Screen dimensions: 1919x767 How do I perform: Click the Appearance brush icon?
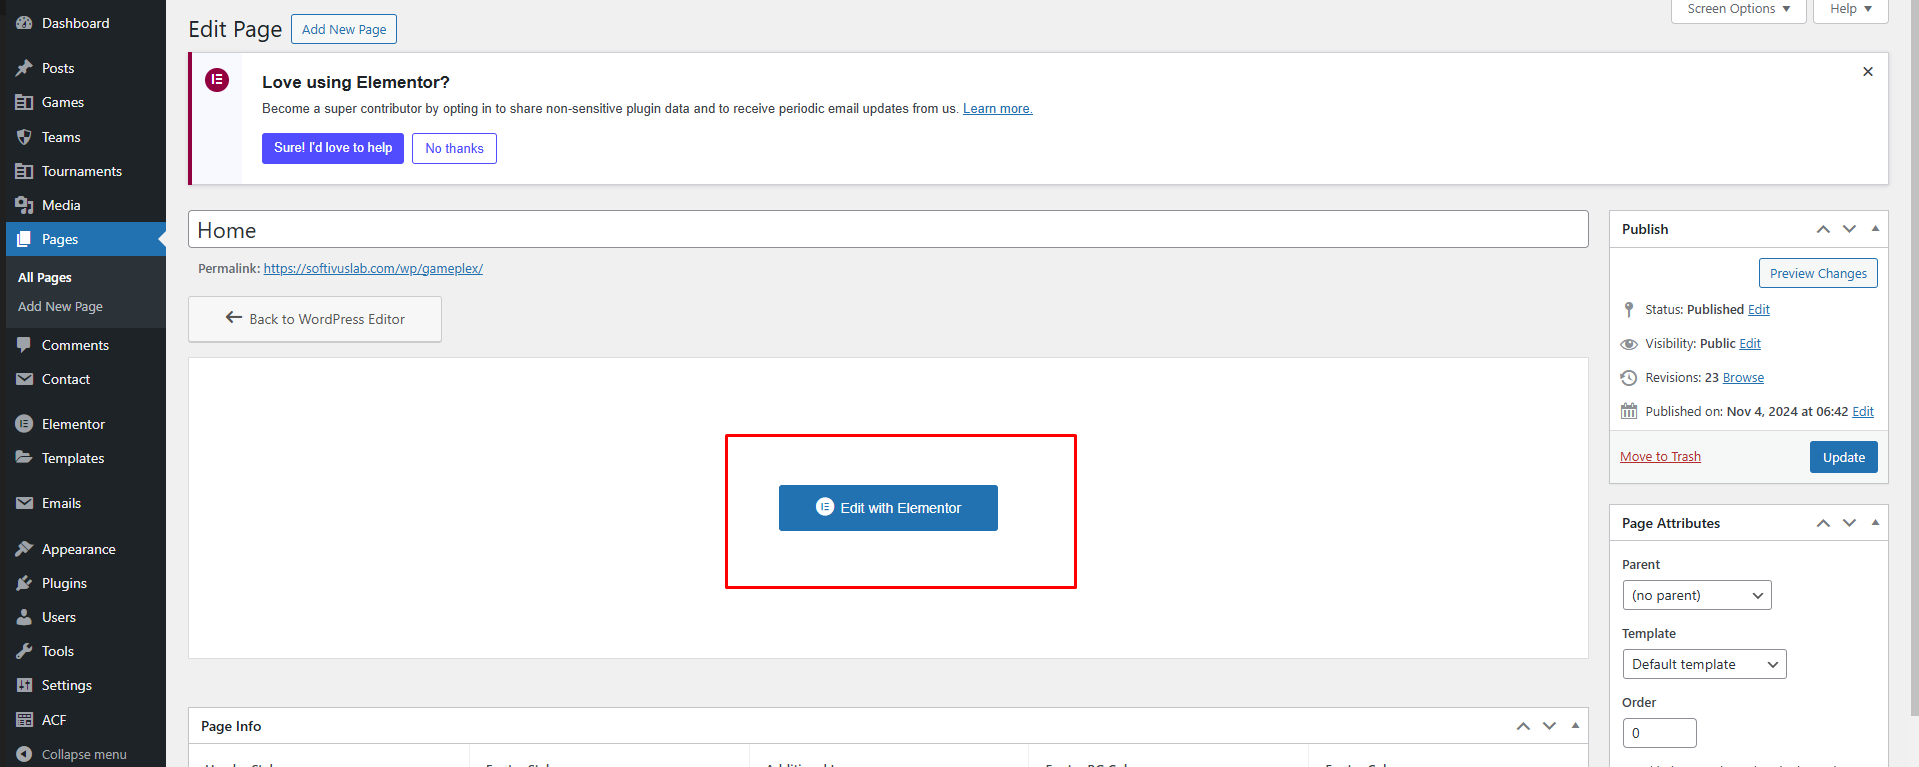[x=24, y=549]
